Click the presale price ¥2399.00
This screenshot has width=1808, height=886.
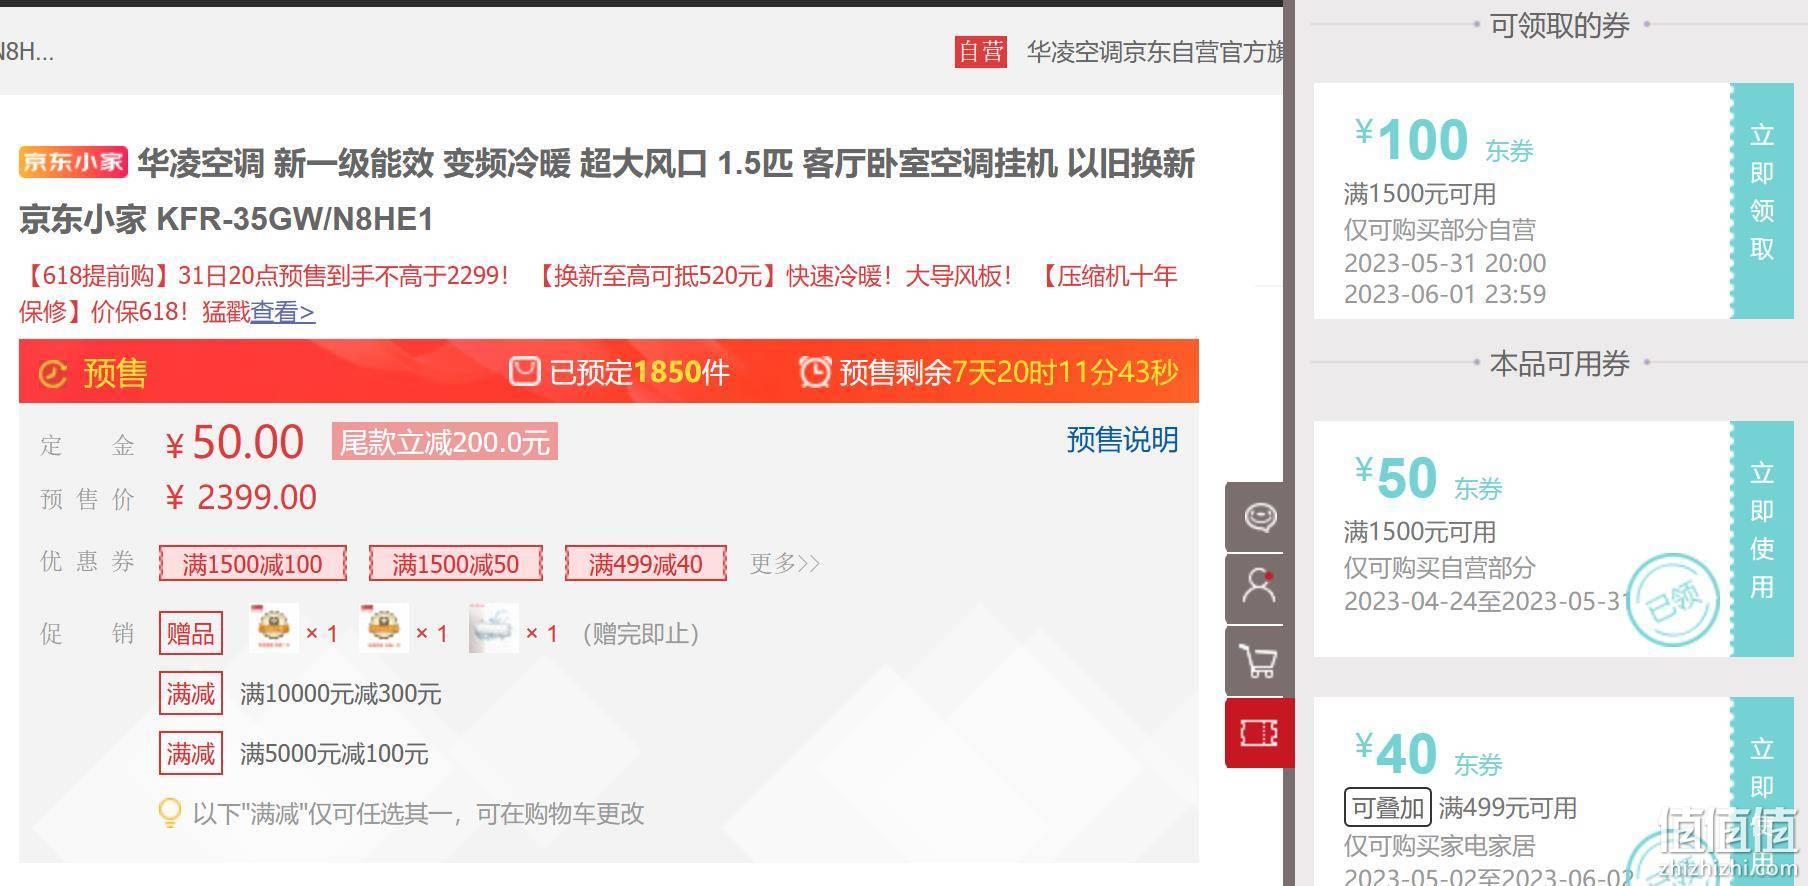tap(240, 497)
